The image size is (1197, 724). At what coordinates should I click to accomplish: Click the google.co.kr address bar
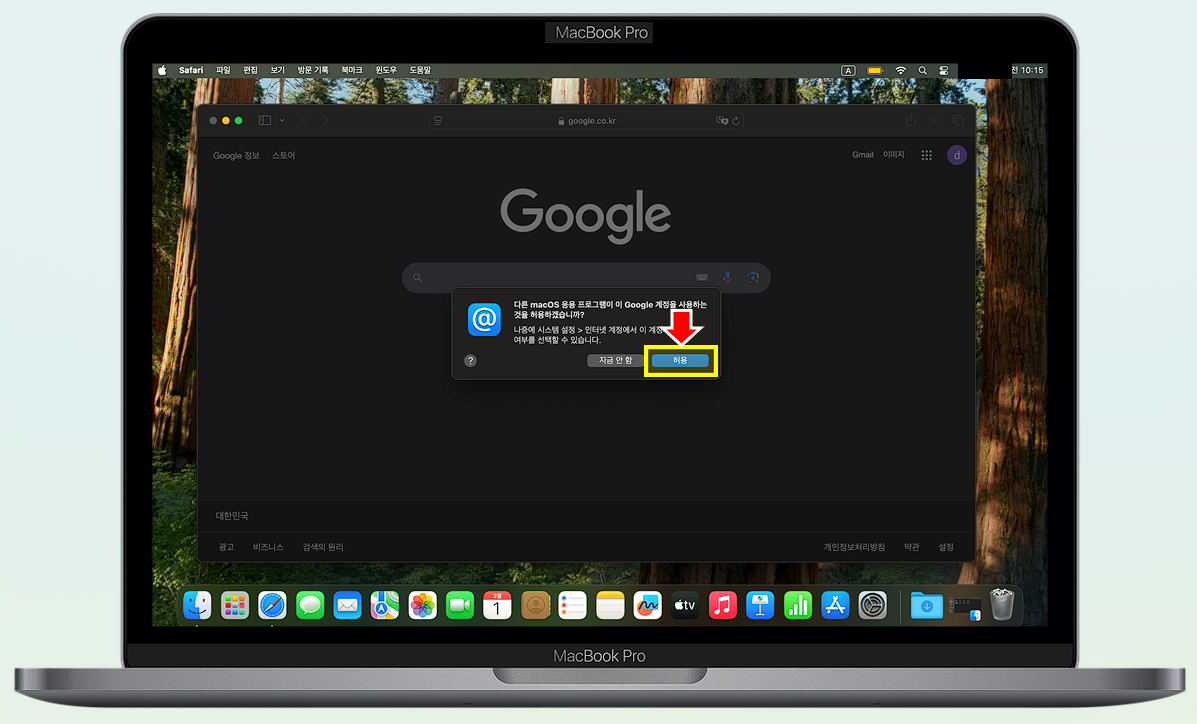coord(586,121)
